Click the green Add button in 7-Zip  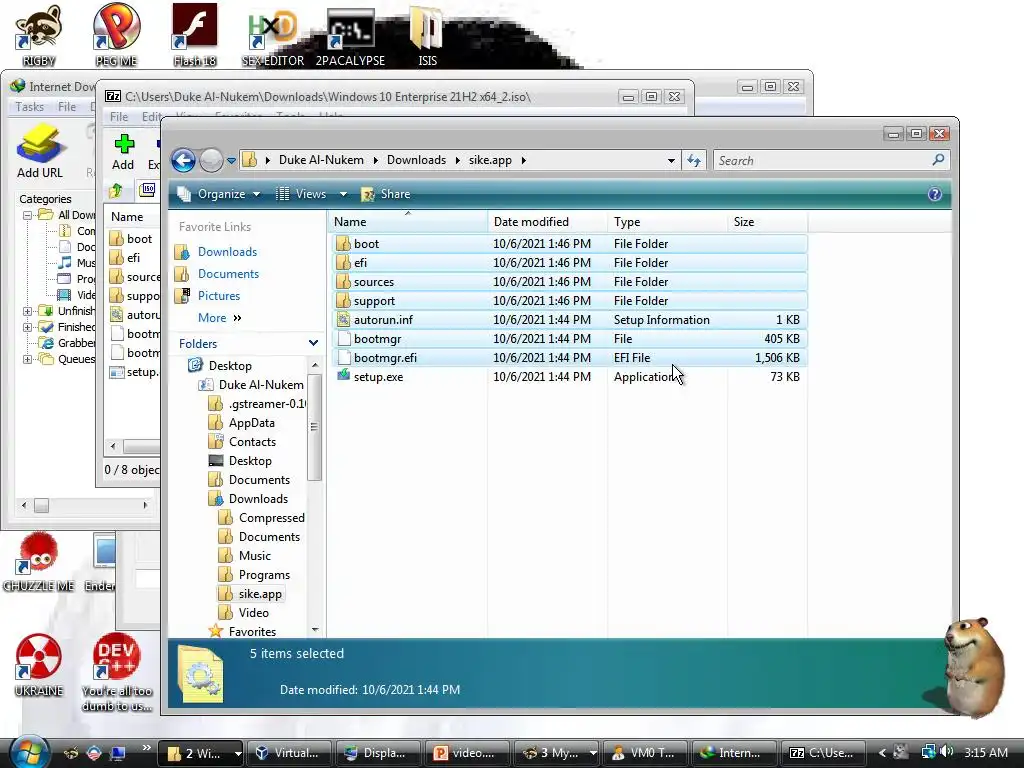pos(123,152)
